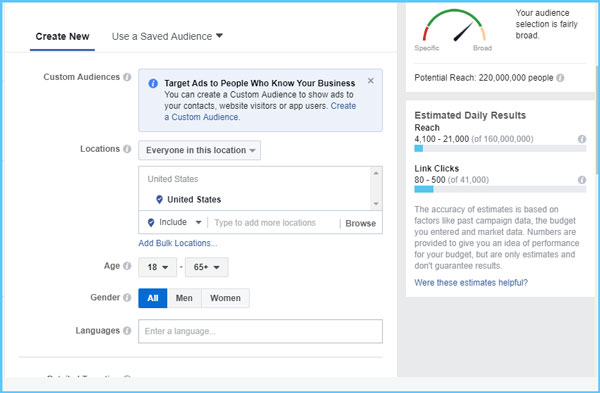Select the All gender option
Screen dimensions: 600x393
[153, 298]
